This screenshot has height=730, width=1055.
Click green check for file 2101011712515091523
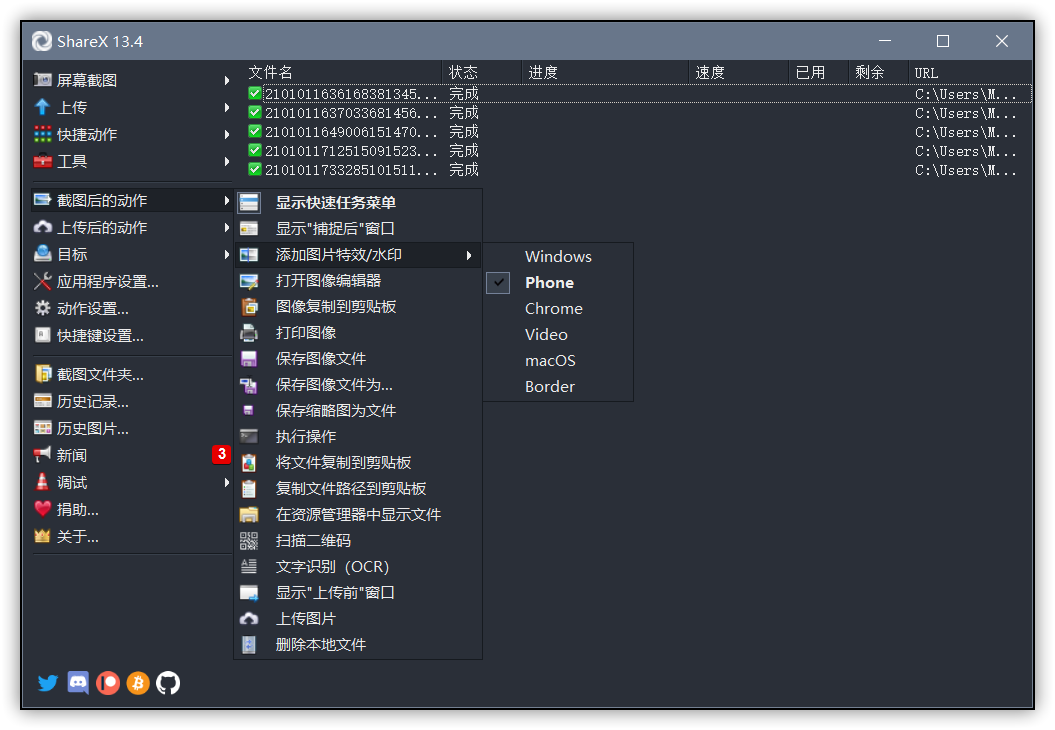(x=254, y=150)
